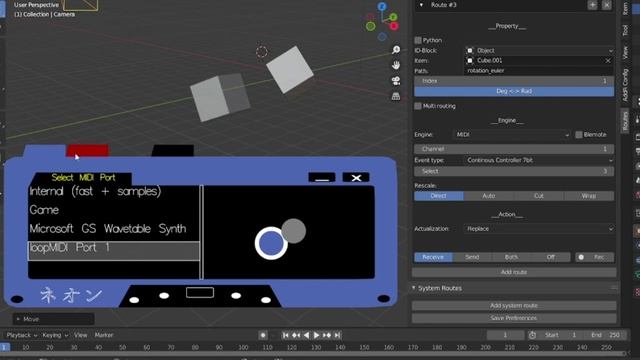Enable the Python checkbox
640x360 pixels.
coord(418,40)
